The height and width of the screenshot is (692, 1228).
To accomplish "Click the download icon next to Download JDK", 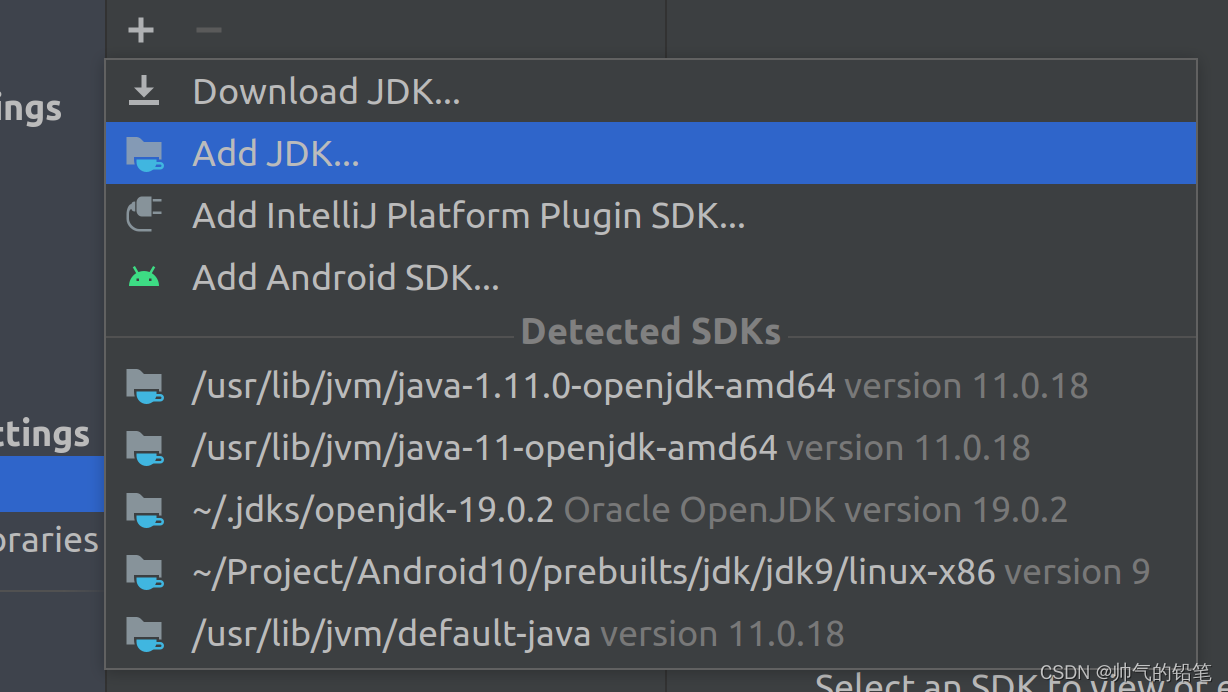I will (x=143, y=90).
